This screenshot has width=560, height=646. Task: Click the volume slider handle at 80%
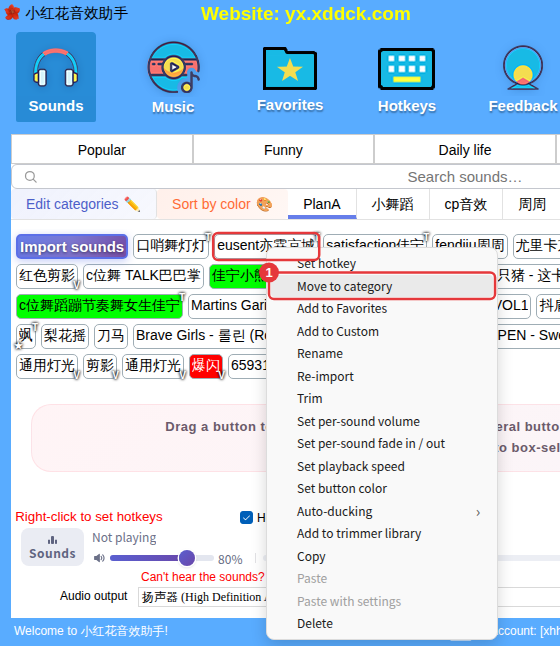187,558
